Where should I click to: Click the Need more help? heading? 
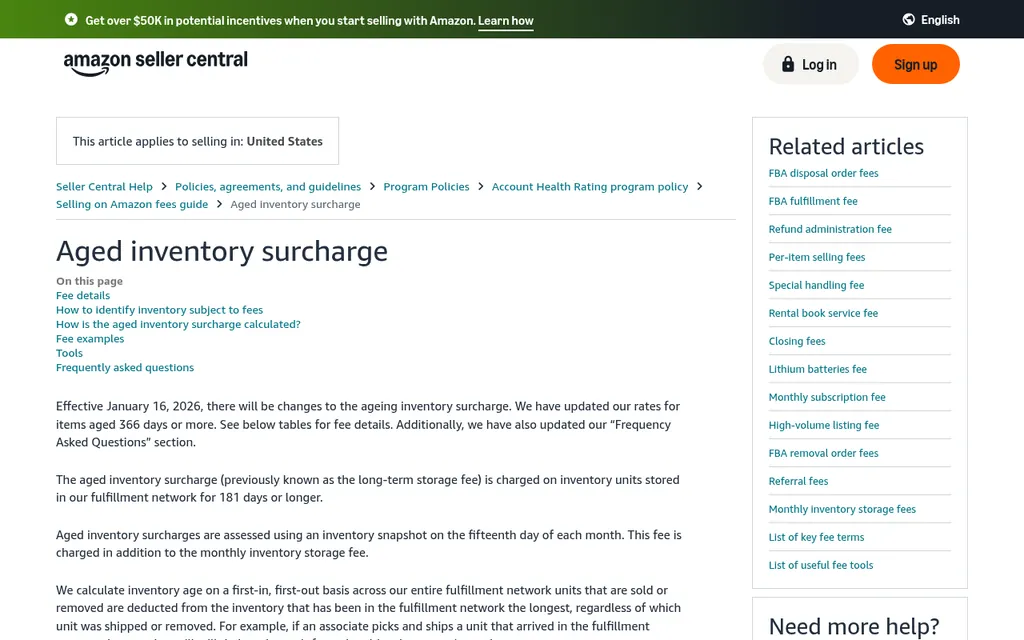point(854,626)
